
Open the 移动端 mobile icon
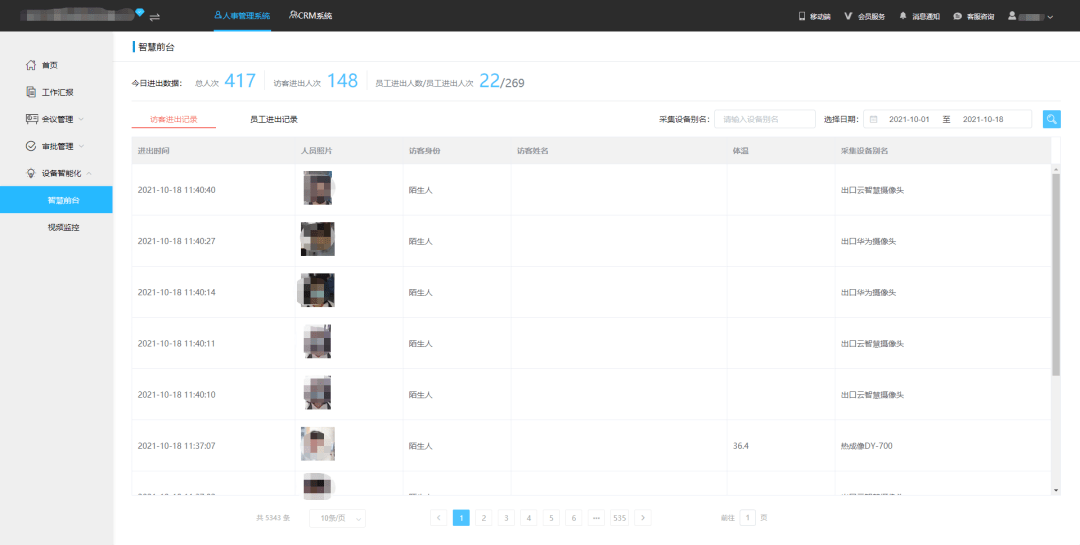(814, 16)
